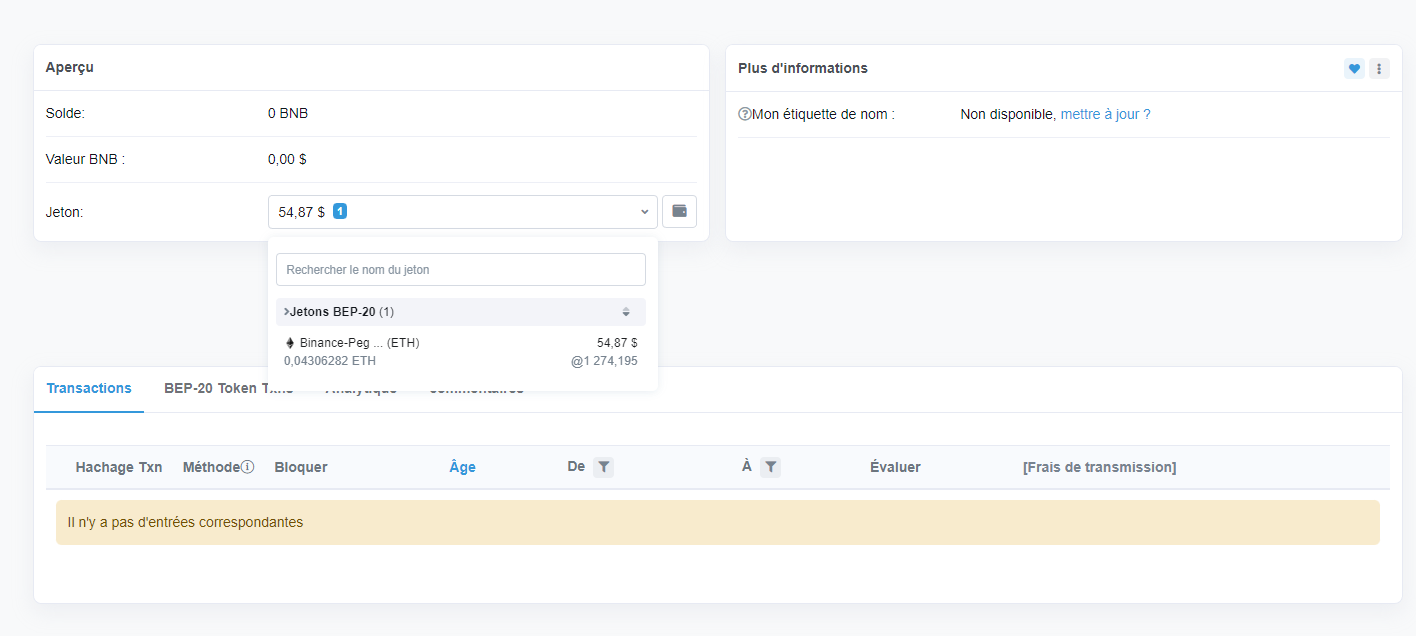This screenshot has height=636, width=1416.
Task: Open the filter icon for À column
Action: [x=770, y=467]
